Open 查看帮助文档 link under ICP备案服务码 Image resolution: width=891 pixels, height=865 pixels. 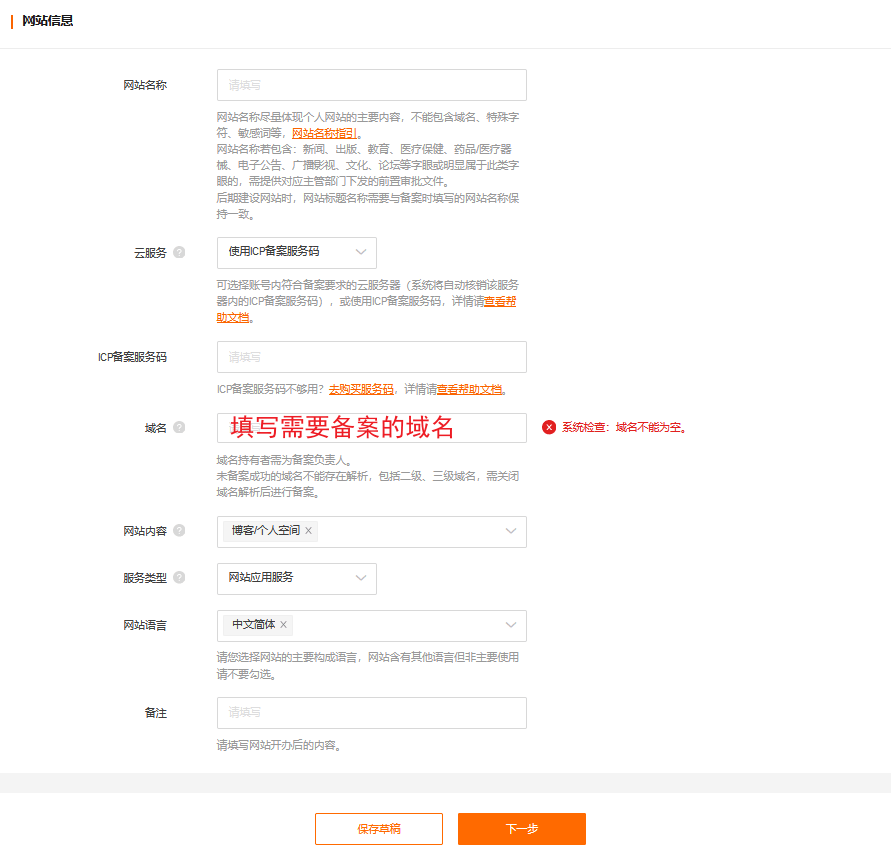coord(469,390)
